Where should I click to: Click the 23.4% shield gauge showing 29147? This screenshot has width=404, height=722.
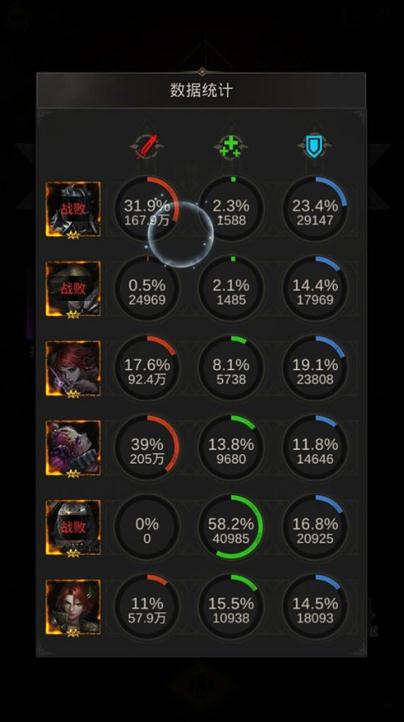pyautogui.click(x=315, y=209)
